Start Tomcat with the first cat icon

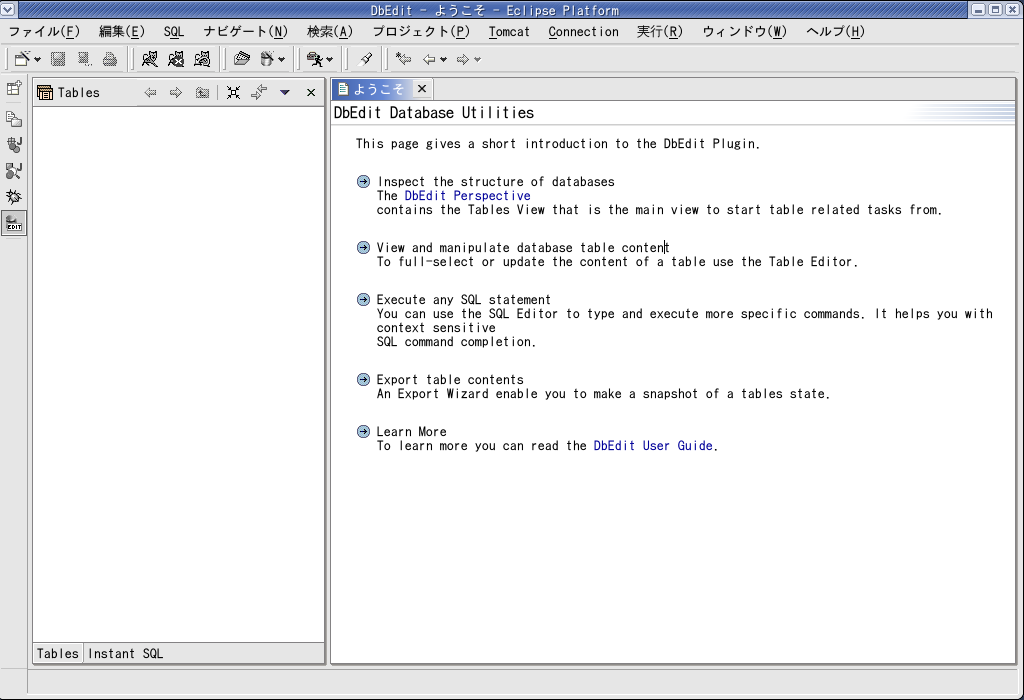[x=150, y=59]
